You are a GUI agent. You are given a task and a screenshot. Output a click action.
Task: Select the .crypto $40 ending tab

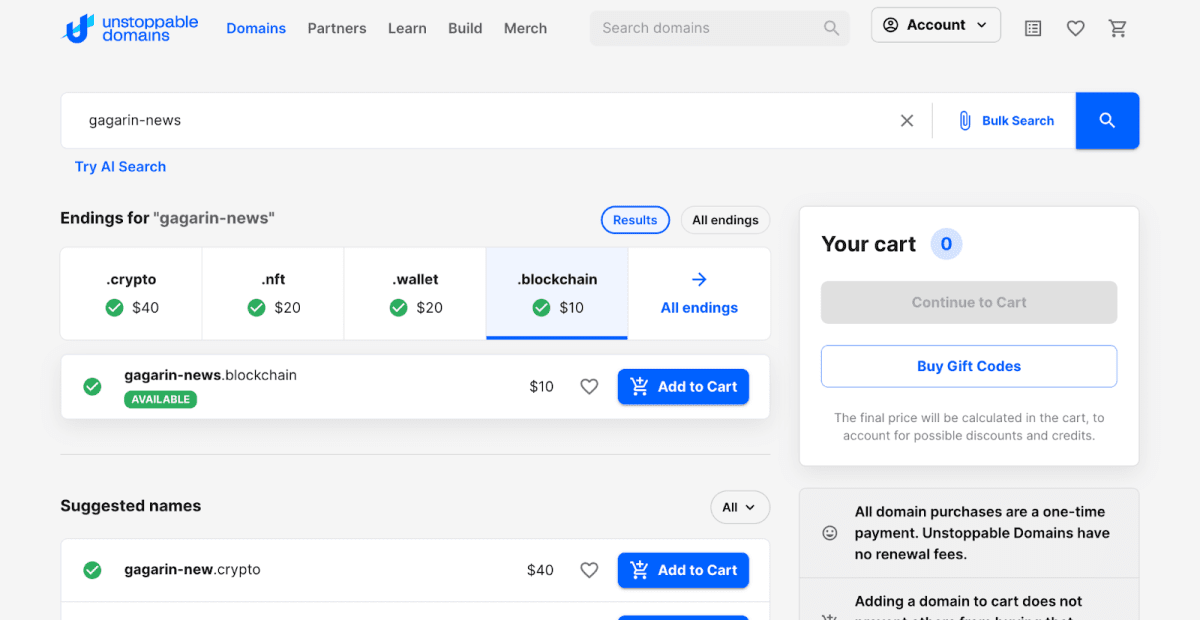click(131, 294)
